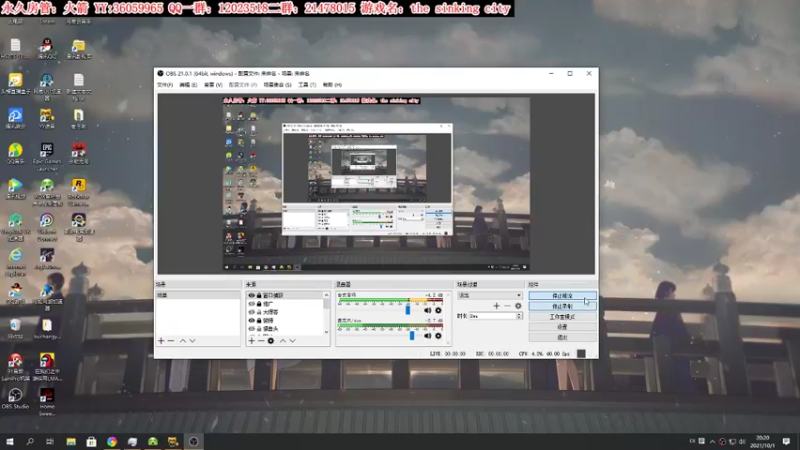Move the selected scene down

(x=192, y=341)
